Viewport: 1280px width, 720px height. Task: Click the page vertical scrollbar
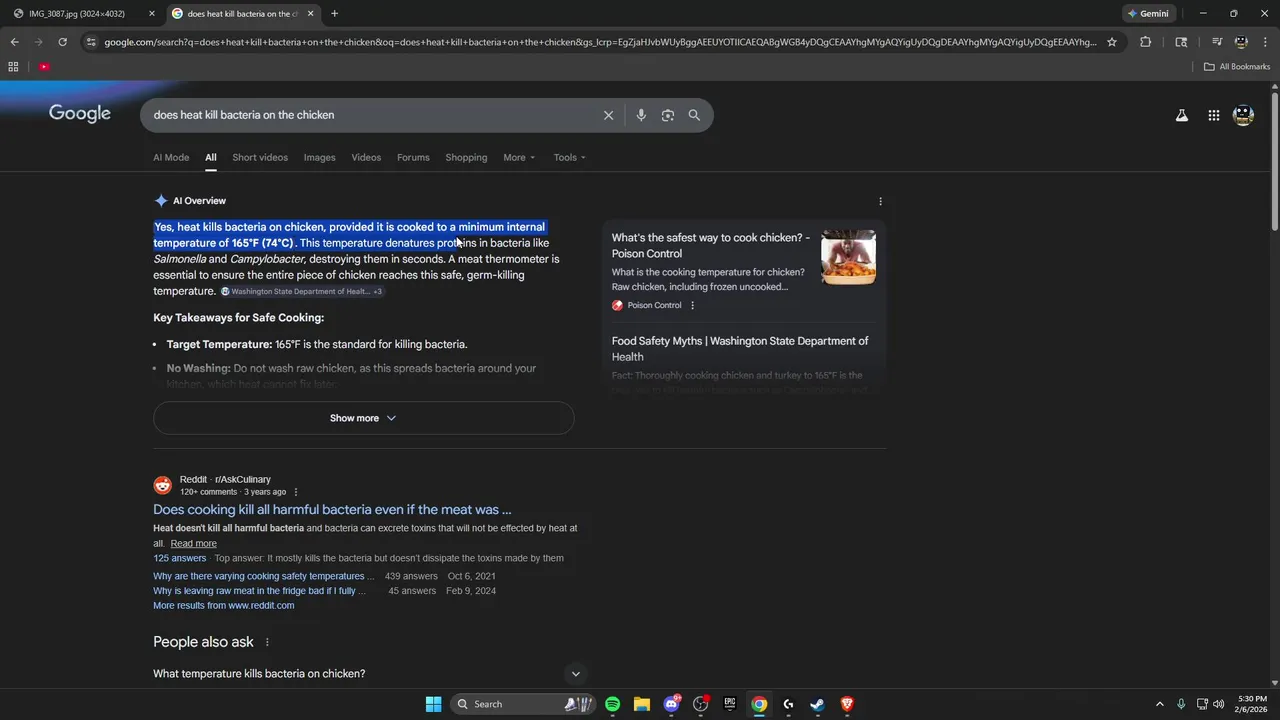(1274, 160)
